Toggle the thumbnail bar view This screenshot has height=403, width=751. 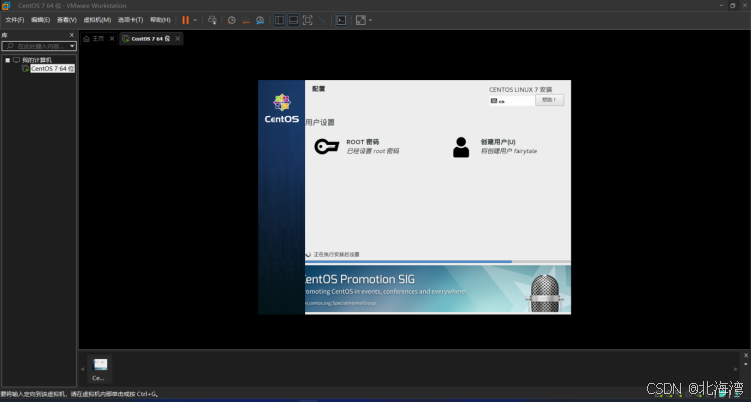click(x=294, y=20)
